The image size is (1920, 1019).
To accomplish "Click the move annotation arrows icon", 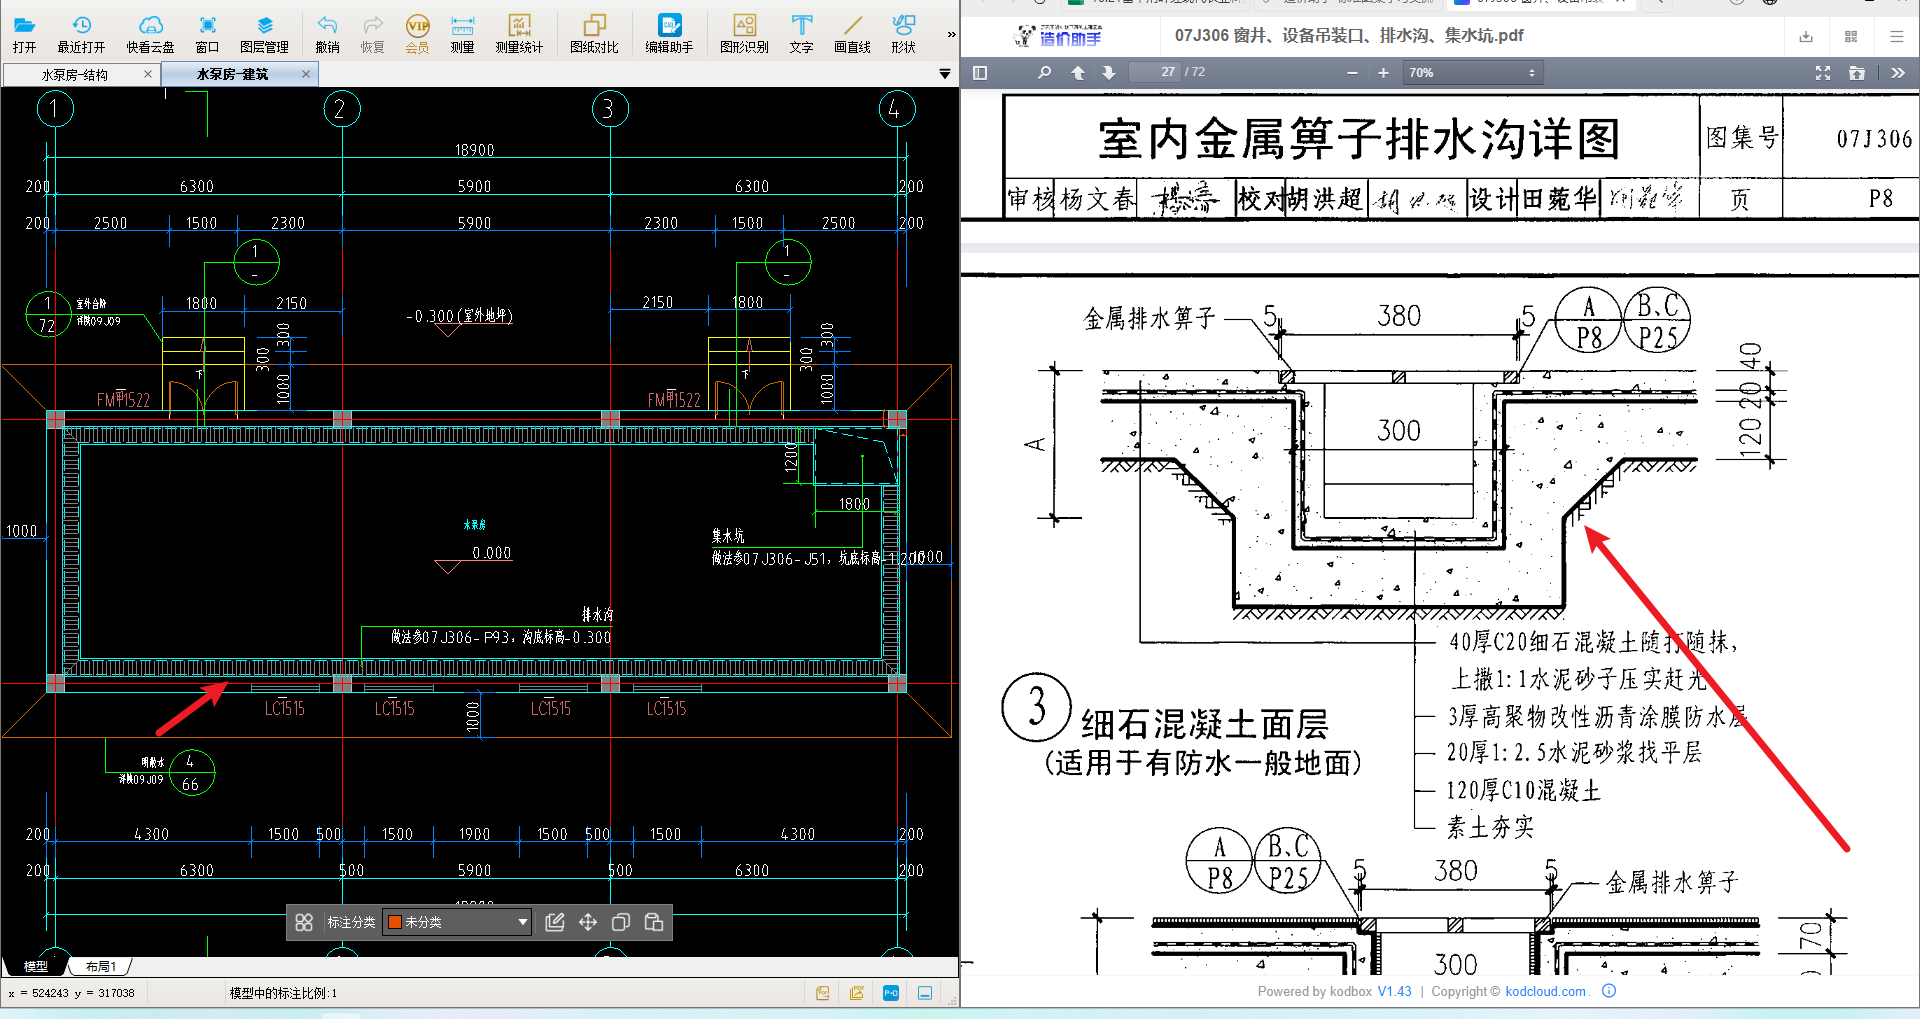I will pyautogui.click(x=588, y=922).
